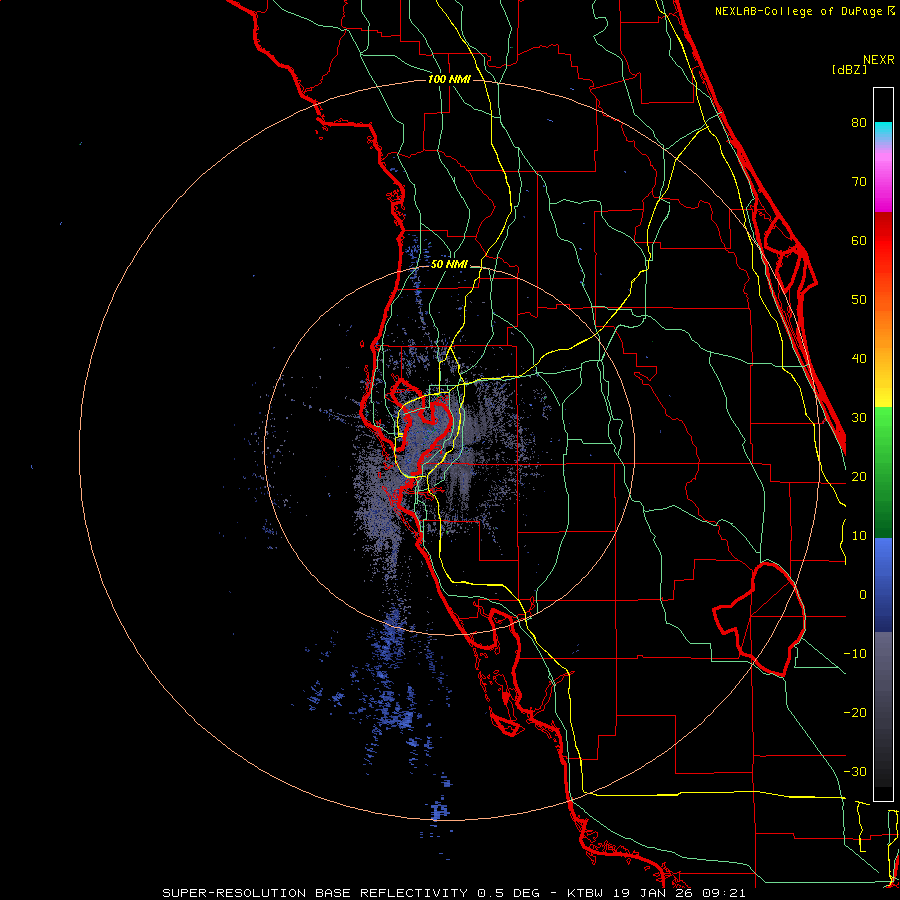The height and width of the screenshot is (900, 900).
Task: Click the 30 value on dBZ scale
Action: (x=859, y=418)
